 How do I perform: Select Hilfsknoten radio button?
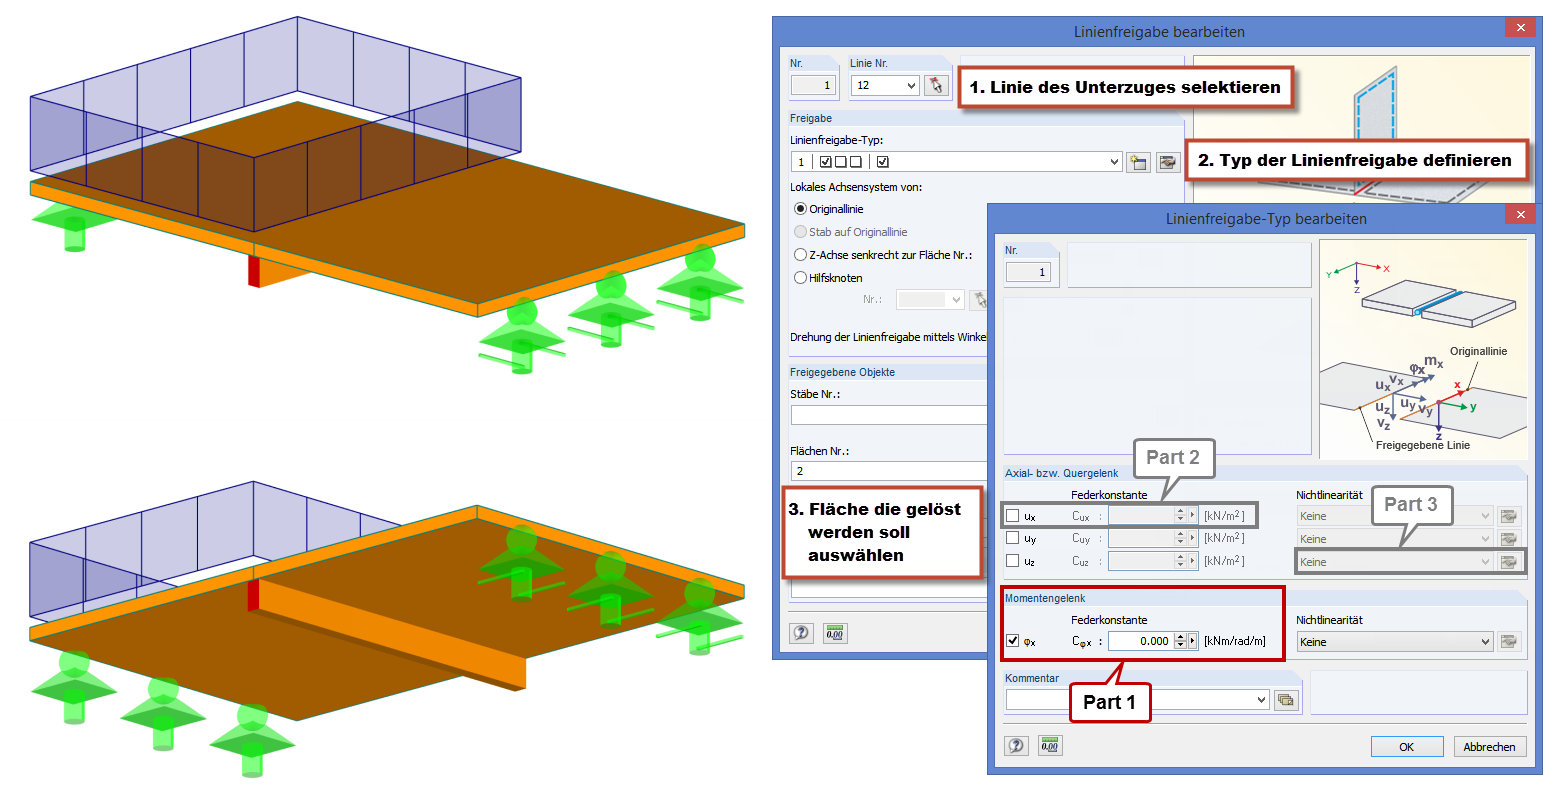(800, 278)
